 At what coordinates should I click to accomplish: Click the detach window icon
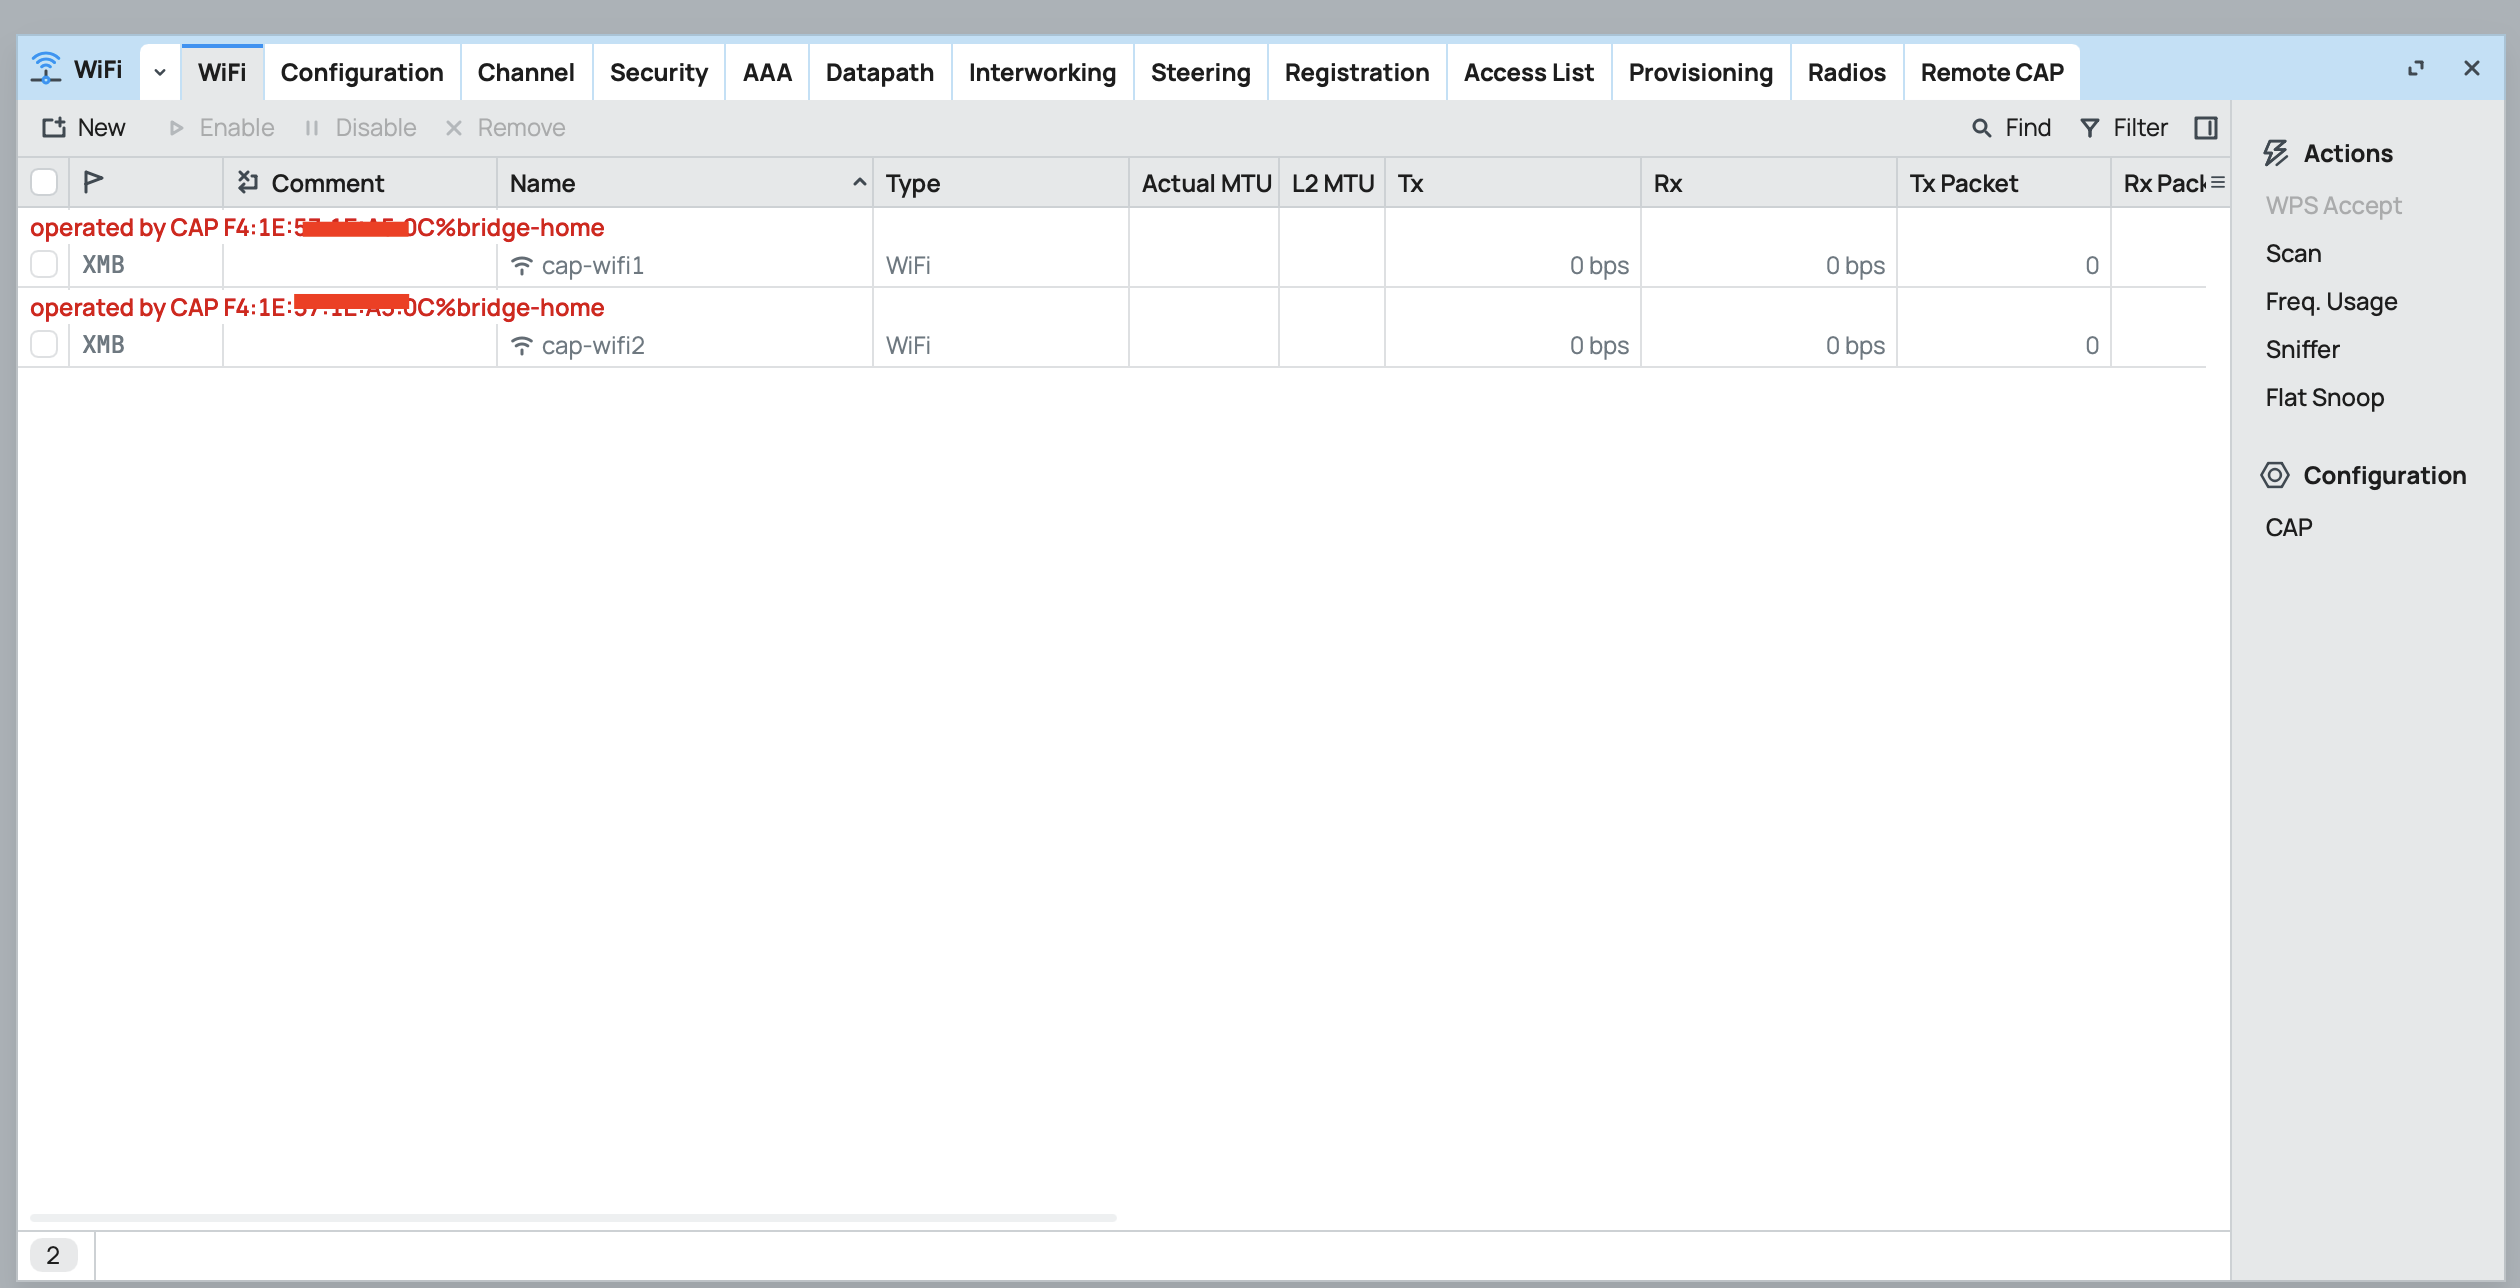tap(2416, 68)
